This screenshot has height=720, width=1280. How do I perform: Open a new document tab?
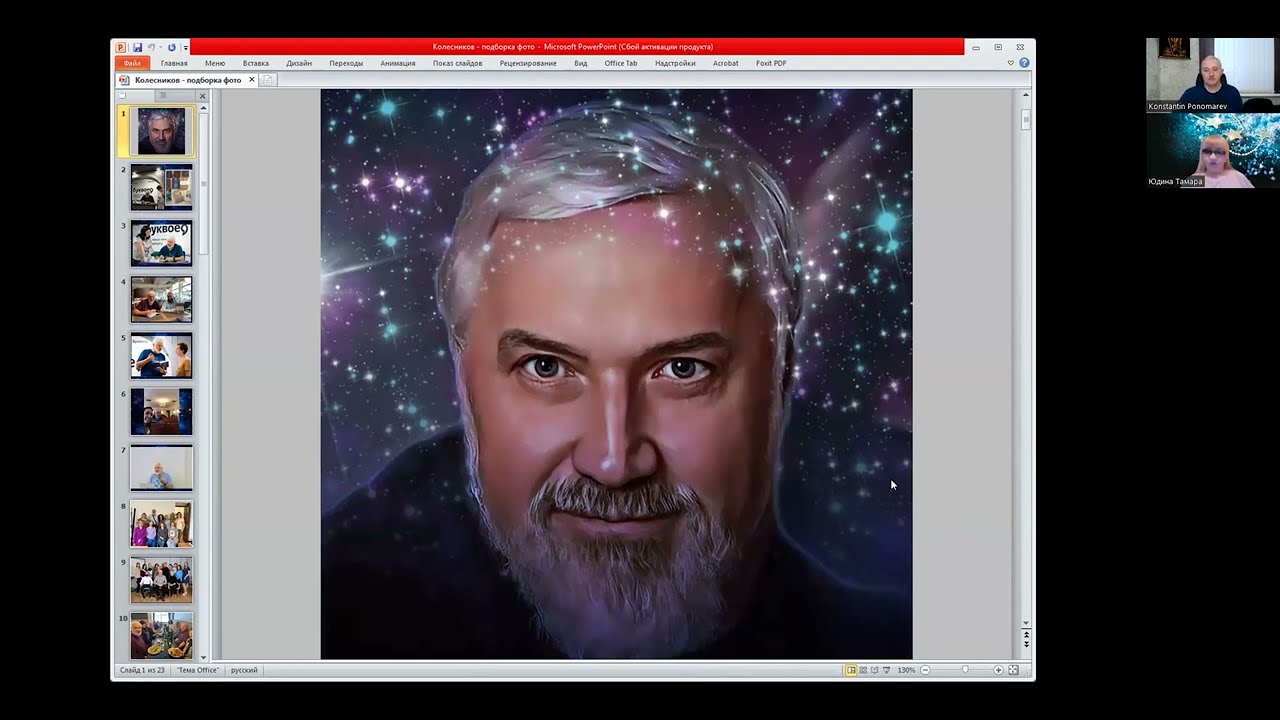(x=268, y=80)
